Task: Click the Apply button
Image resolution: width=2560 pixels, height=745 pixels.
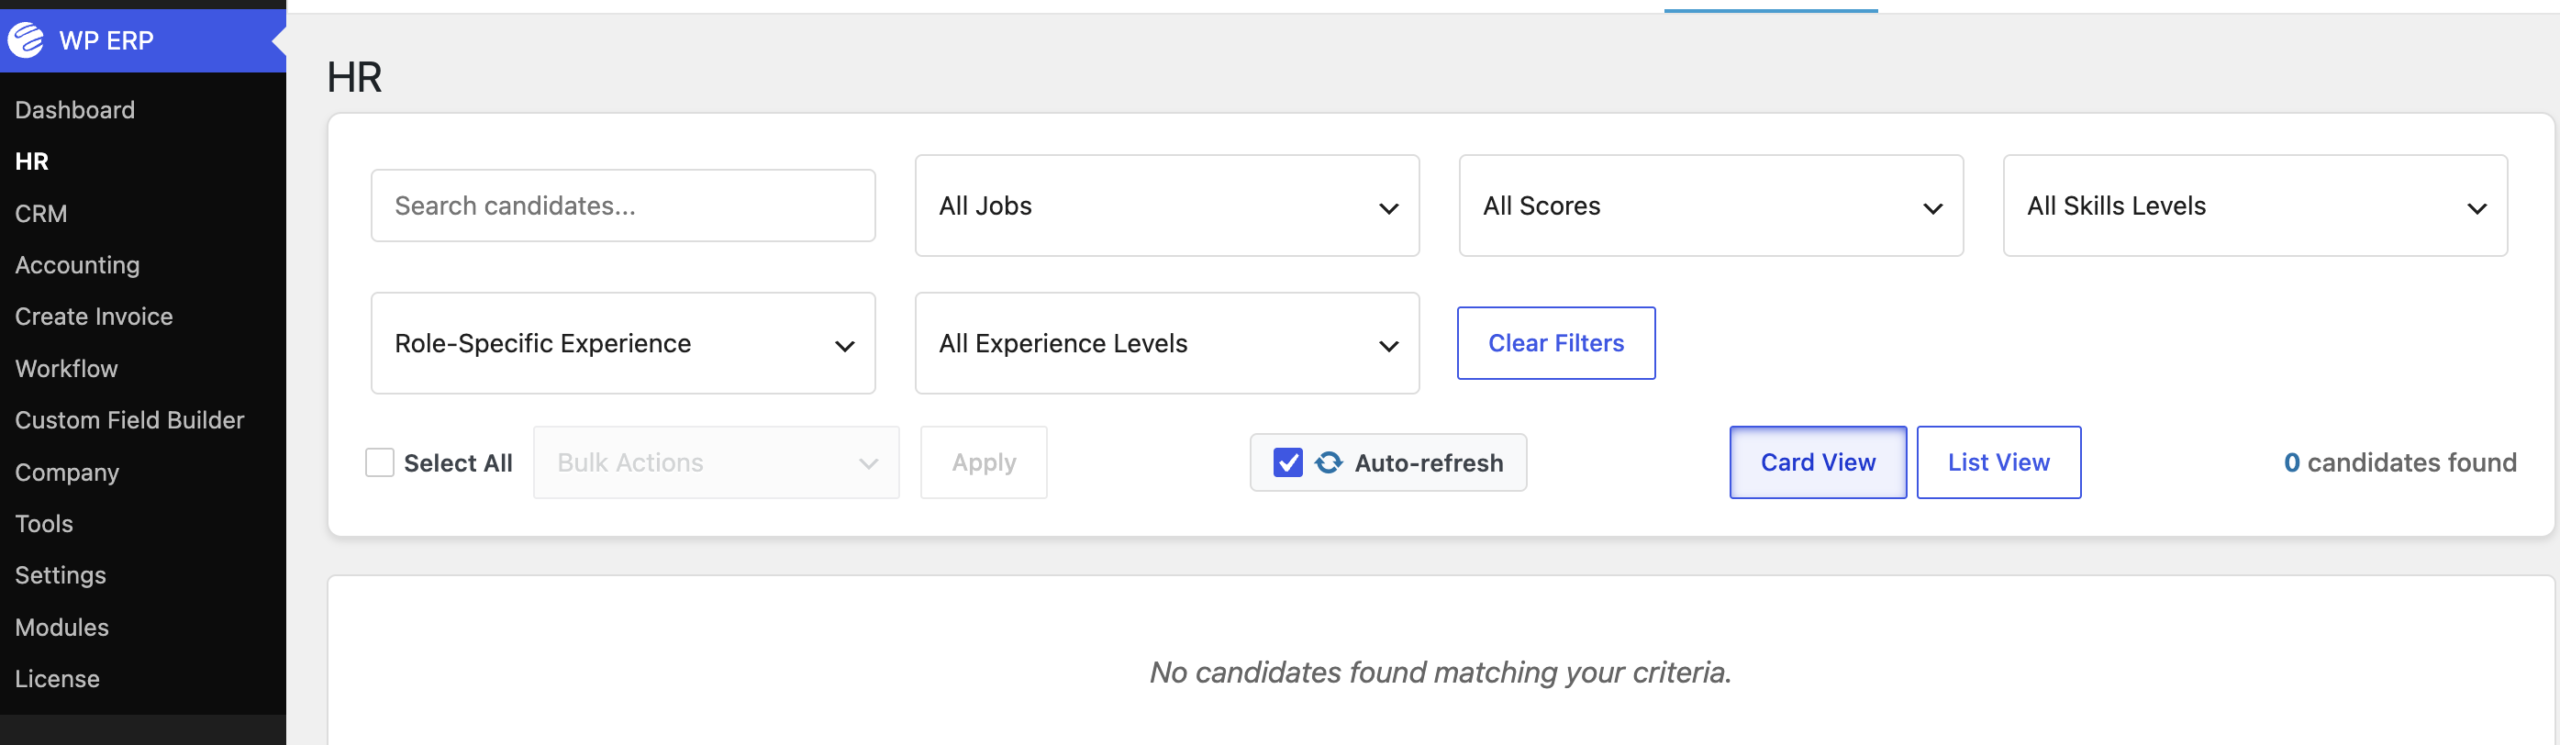Action: (984, 462)
